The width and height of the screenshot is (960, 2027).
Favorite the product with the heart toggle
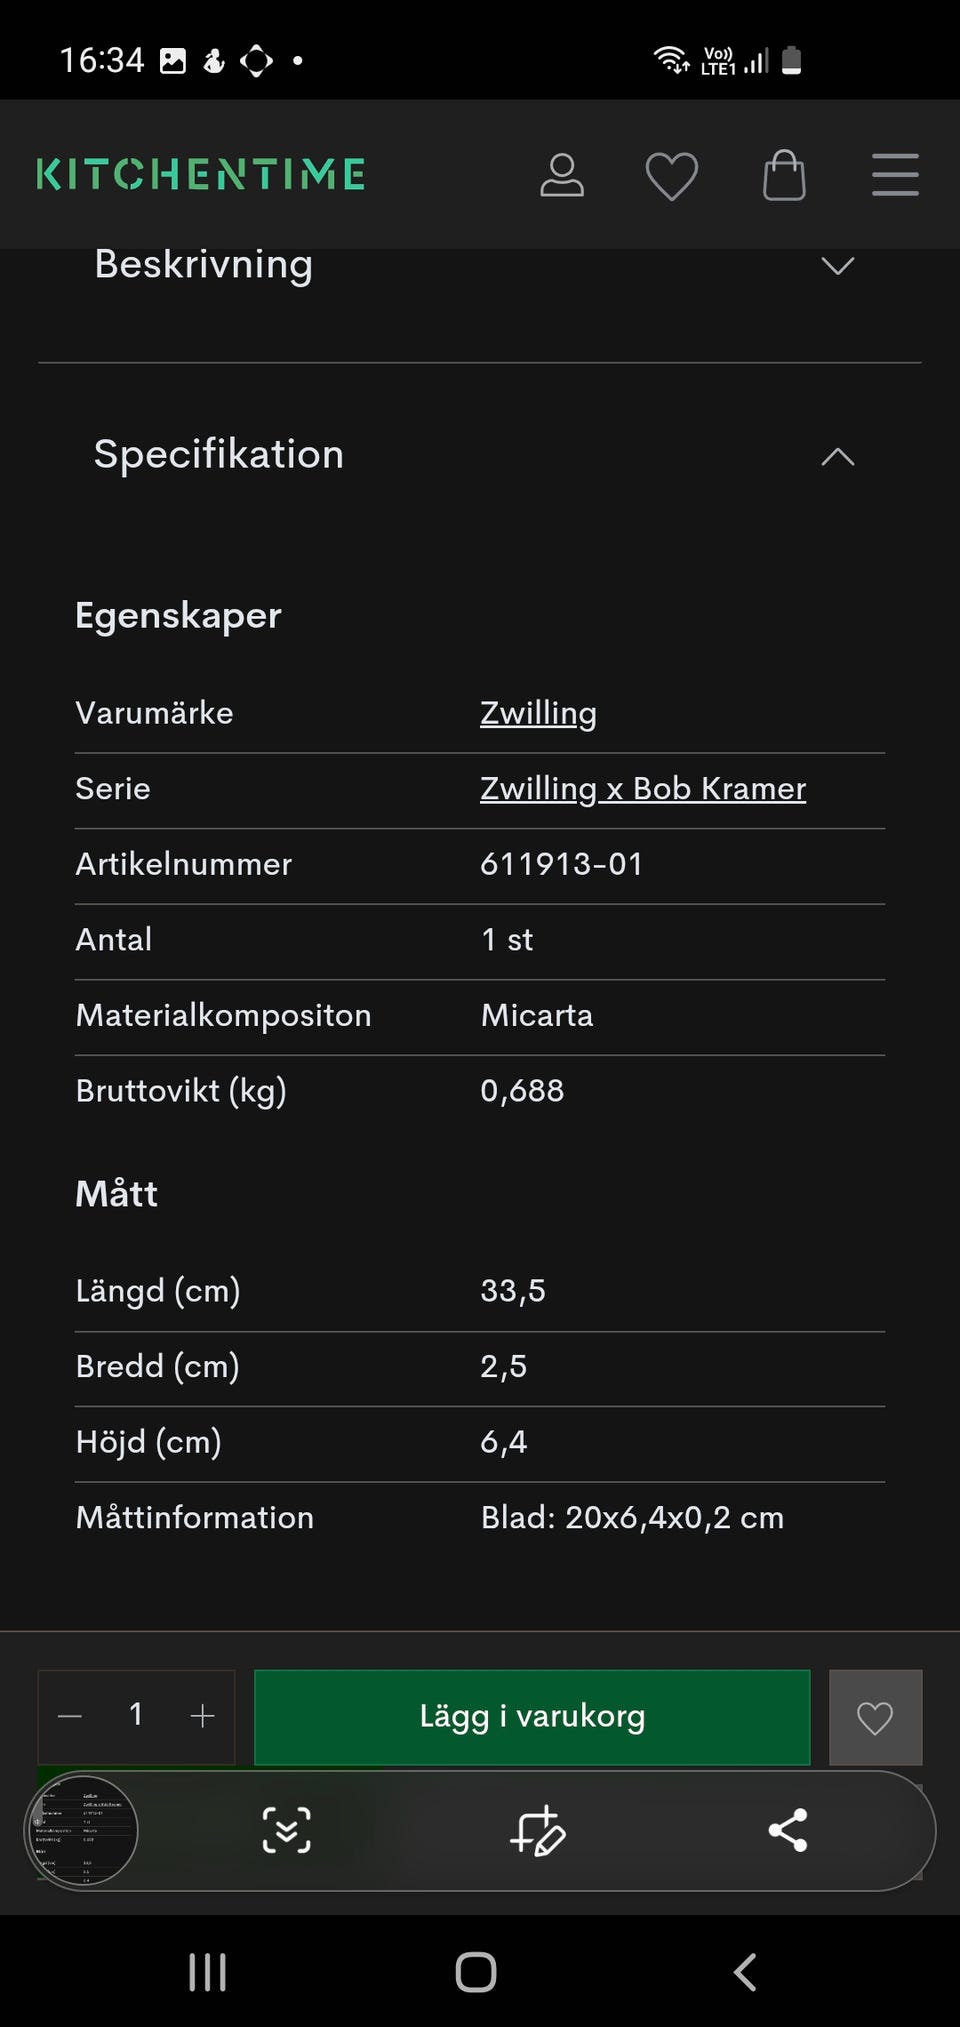(x=875, y=1717)
